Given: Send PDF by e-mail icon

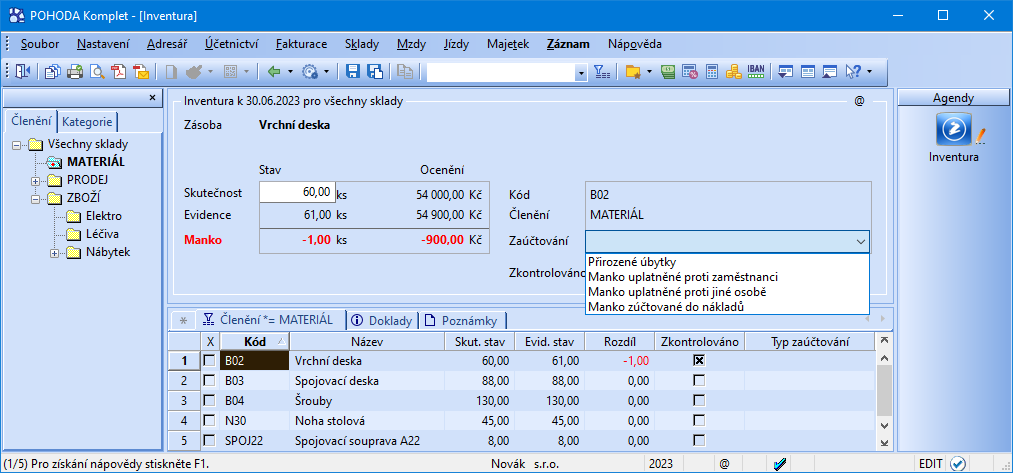Looking at the screenshot, I should (141, 72).
